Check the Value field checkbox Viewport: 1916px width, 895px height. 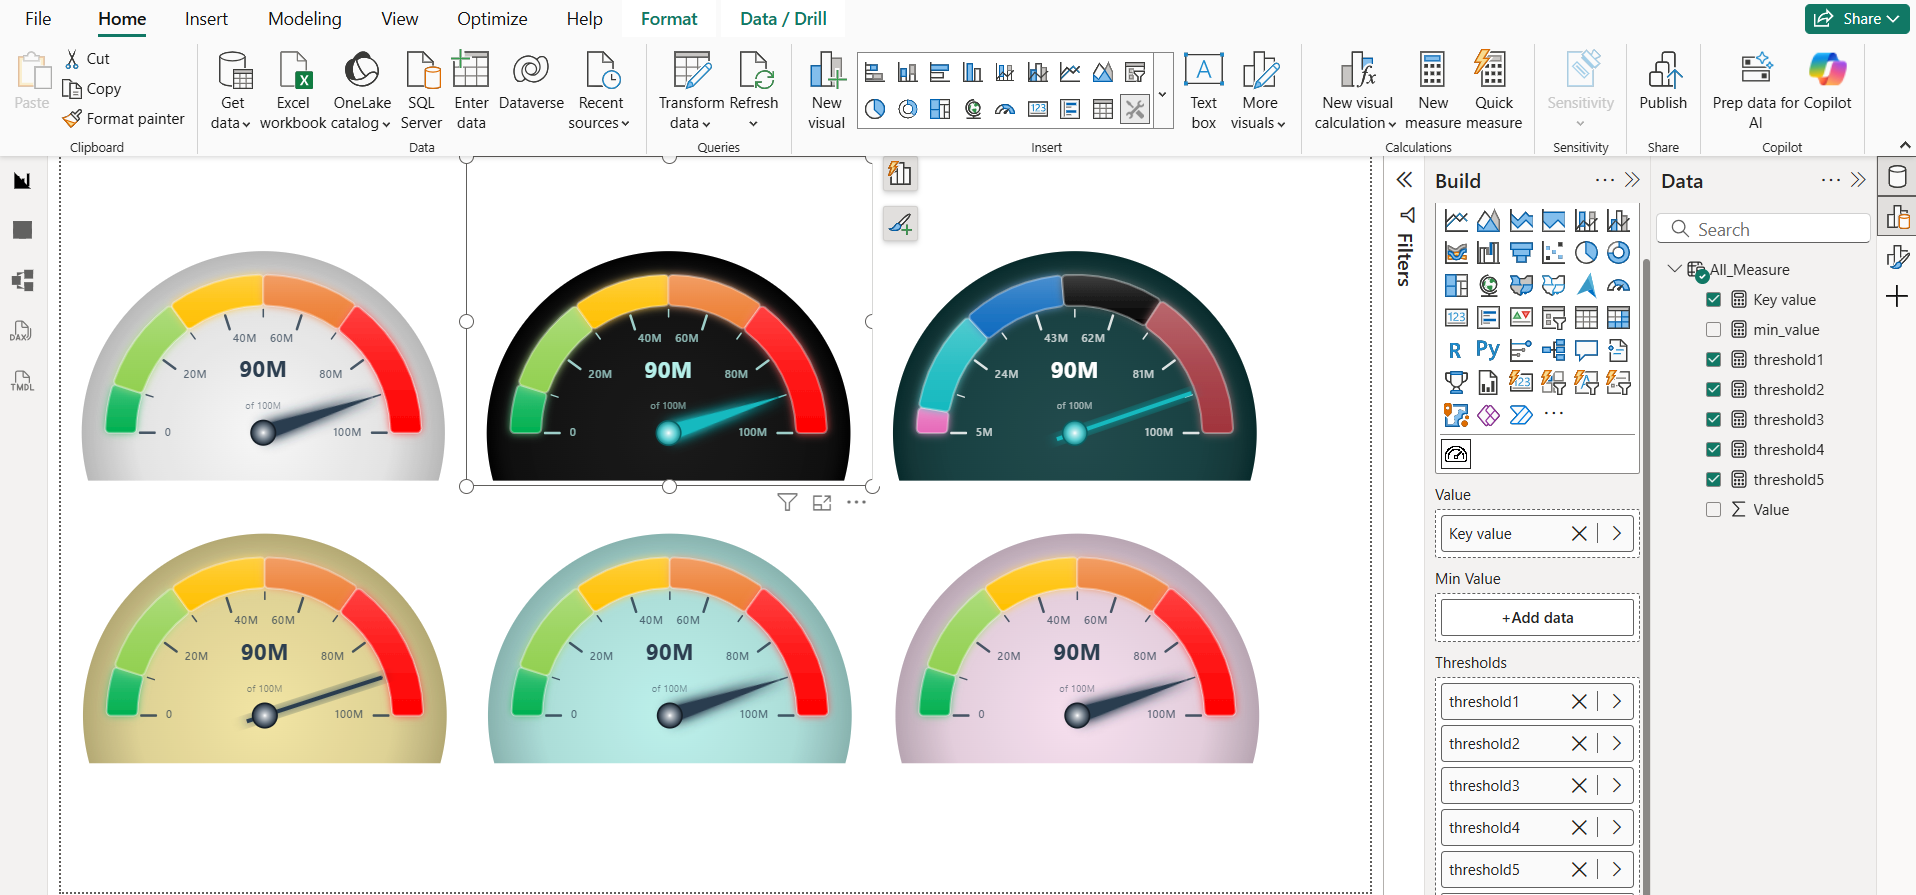(x=1713, y=510)
